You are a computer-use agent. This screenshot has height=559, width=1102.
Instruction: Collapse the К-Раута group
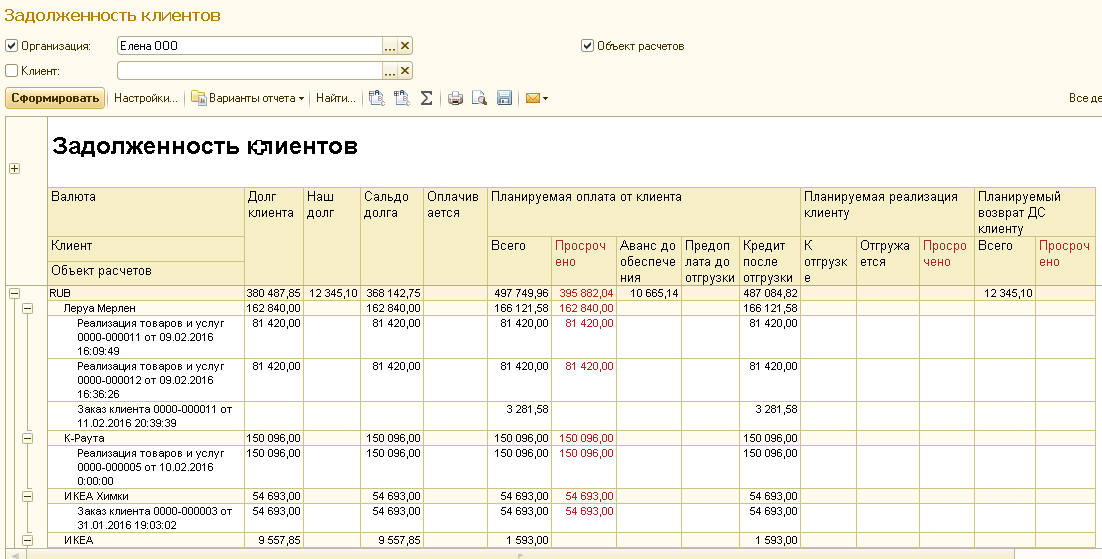pyautogui.click(x=27, y=438)
